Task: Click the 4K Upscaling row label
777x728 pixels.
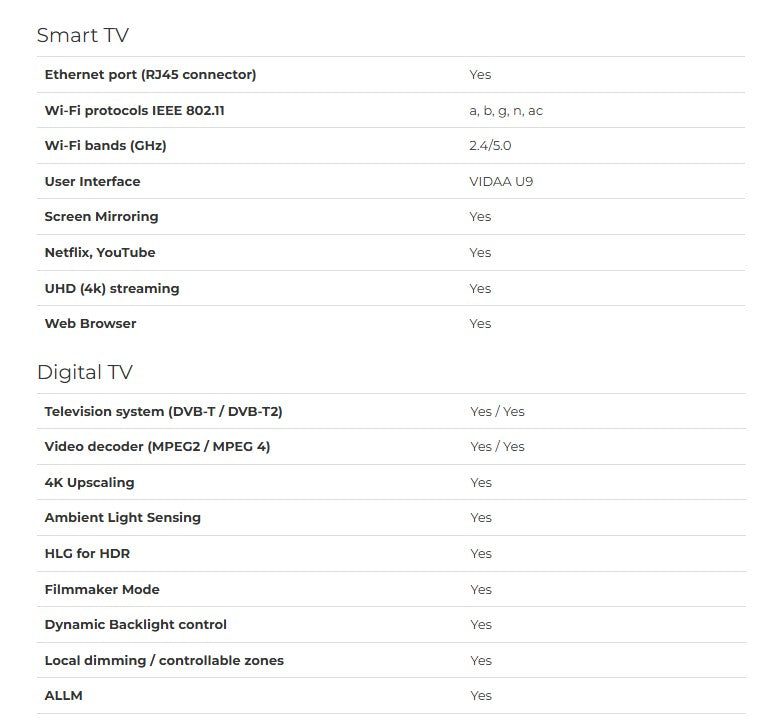Action: point(89,483)
